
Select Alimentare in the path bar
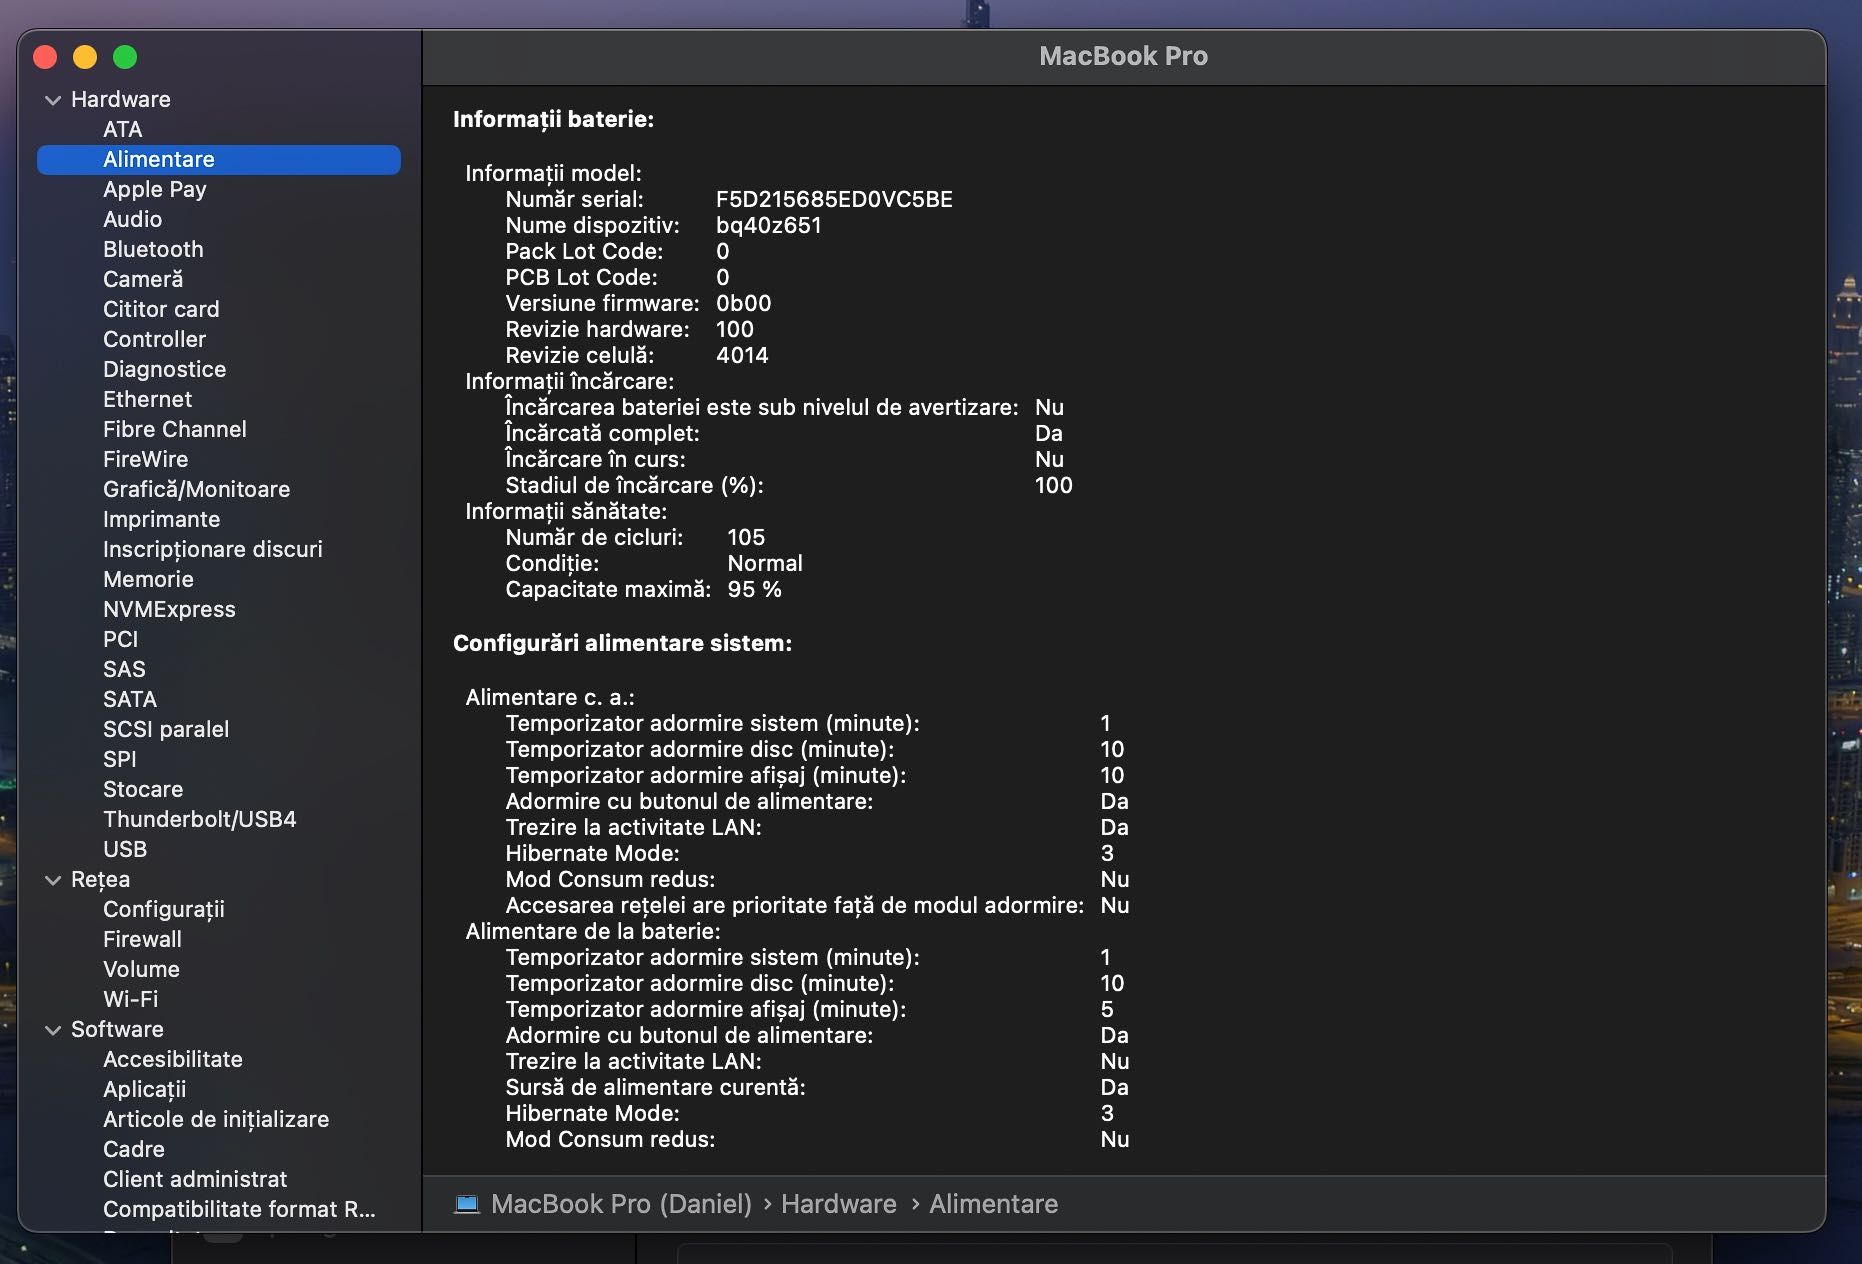click(x=993, y=1204)
